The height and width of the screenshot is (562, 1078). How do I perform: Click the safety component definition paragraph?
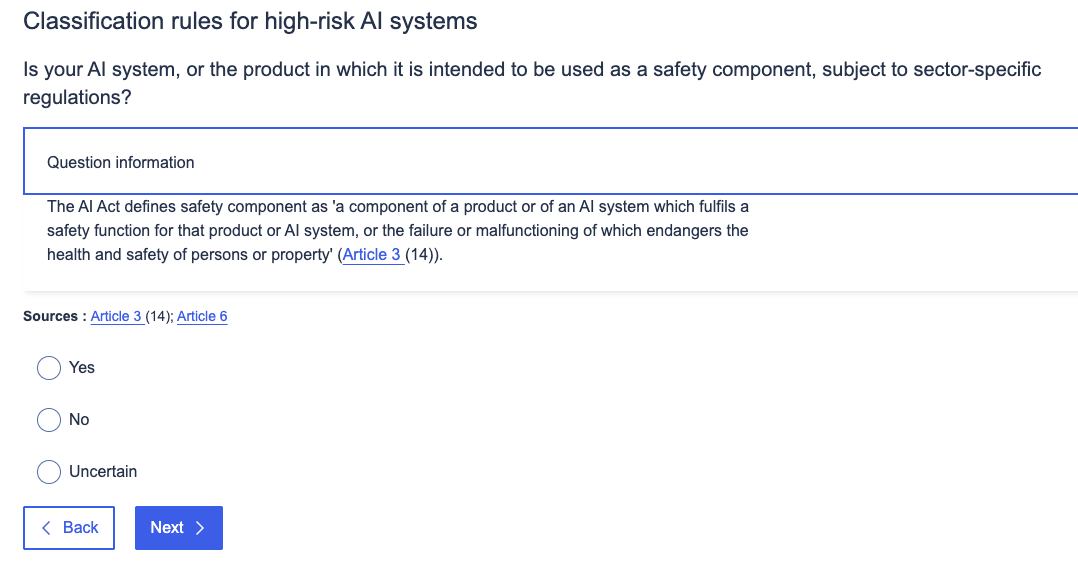(x=398, y=231)
